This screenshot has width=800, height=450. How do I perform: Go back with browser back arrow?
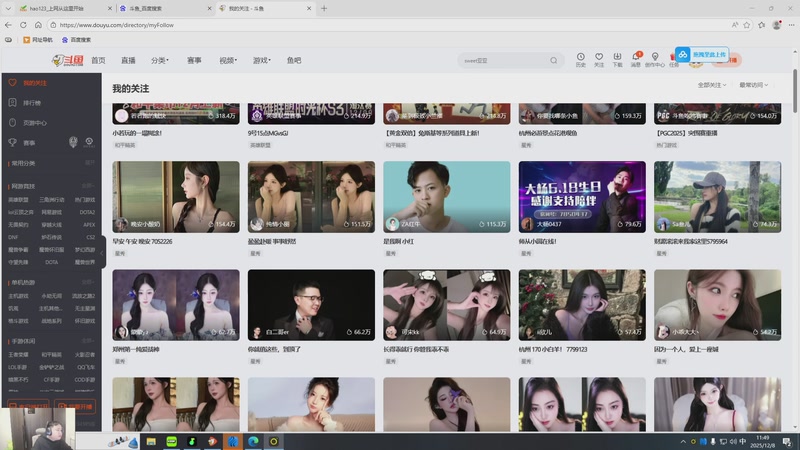click(x=8, y=24)
